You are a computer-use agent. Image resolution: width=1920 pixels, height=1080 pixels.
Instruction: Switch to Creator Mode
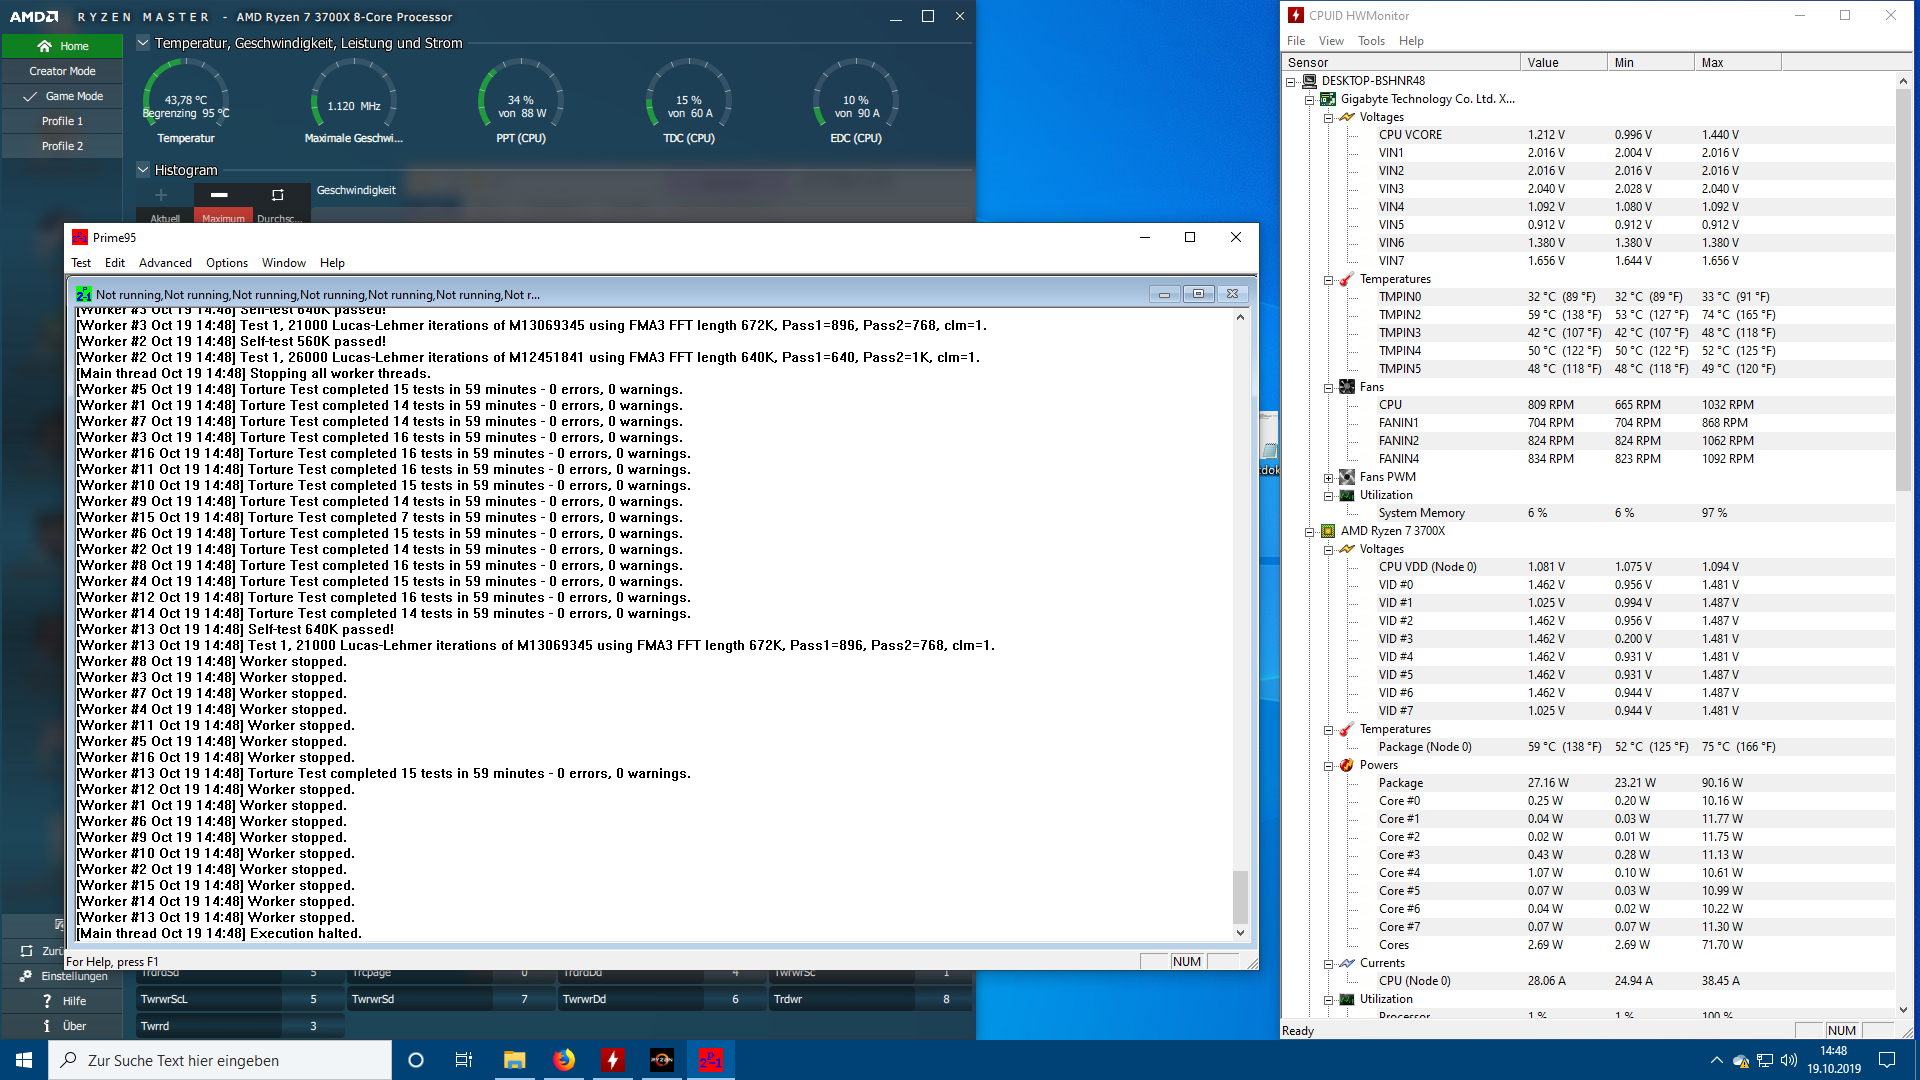(62, 71)
